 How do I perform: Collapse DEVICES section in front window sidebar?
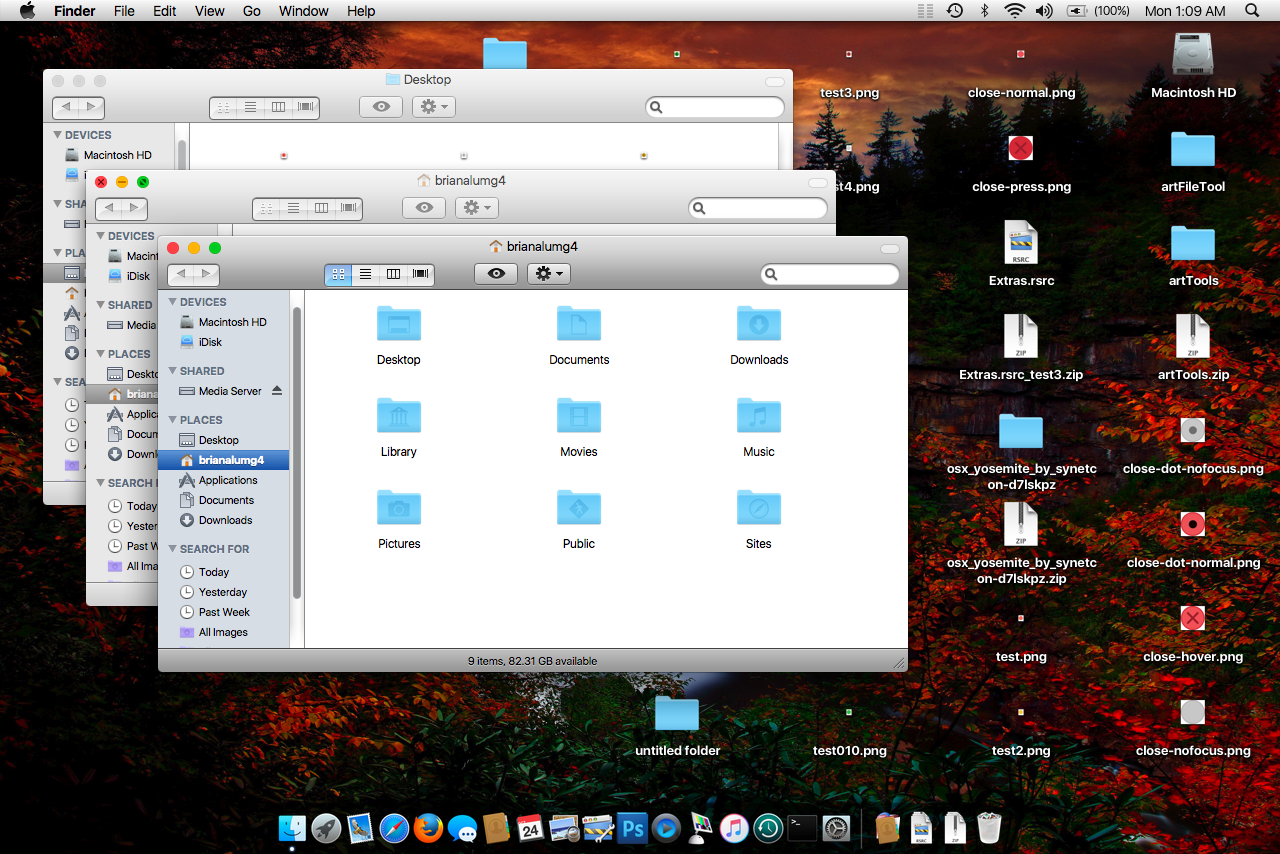pyautogui.click(x=173, y=302)
